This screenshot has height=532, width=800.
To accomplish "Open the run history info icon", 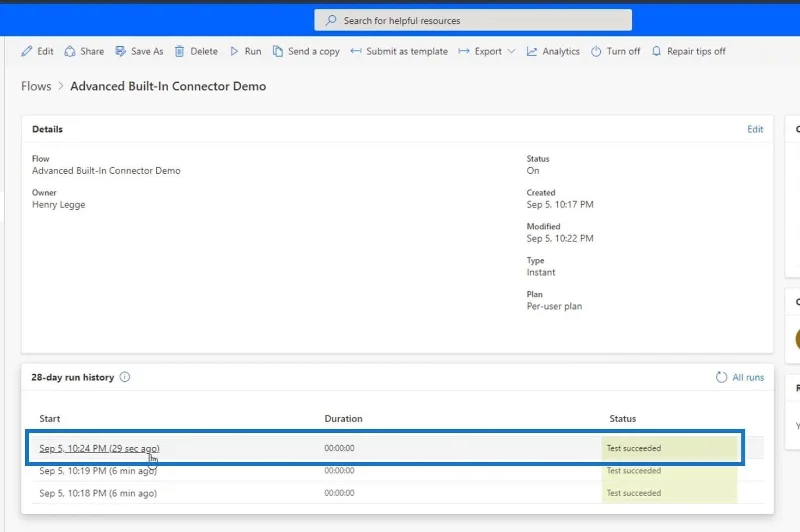I will click(x=125, y=377).
